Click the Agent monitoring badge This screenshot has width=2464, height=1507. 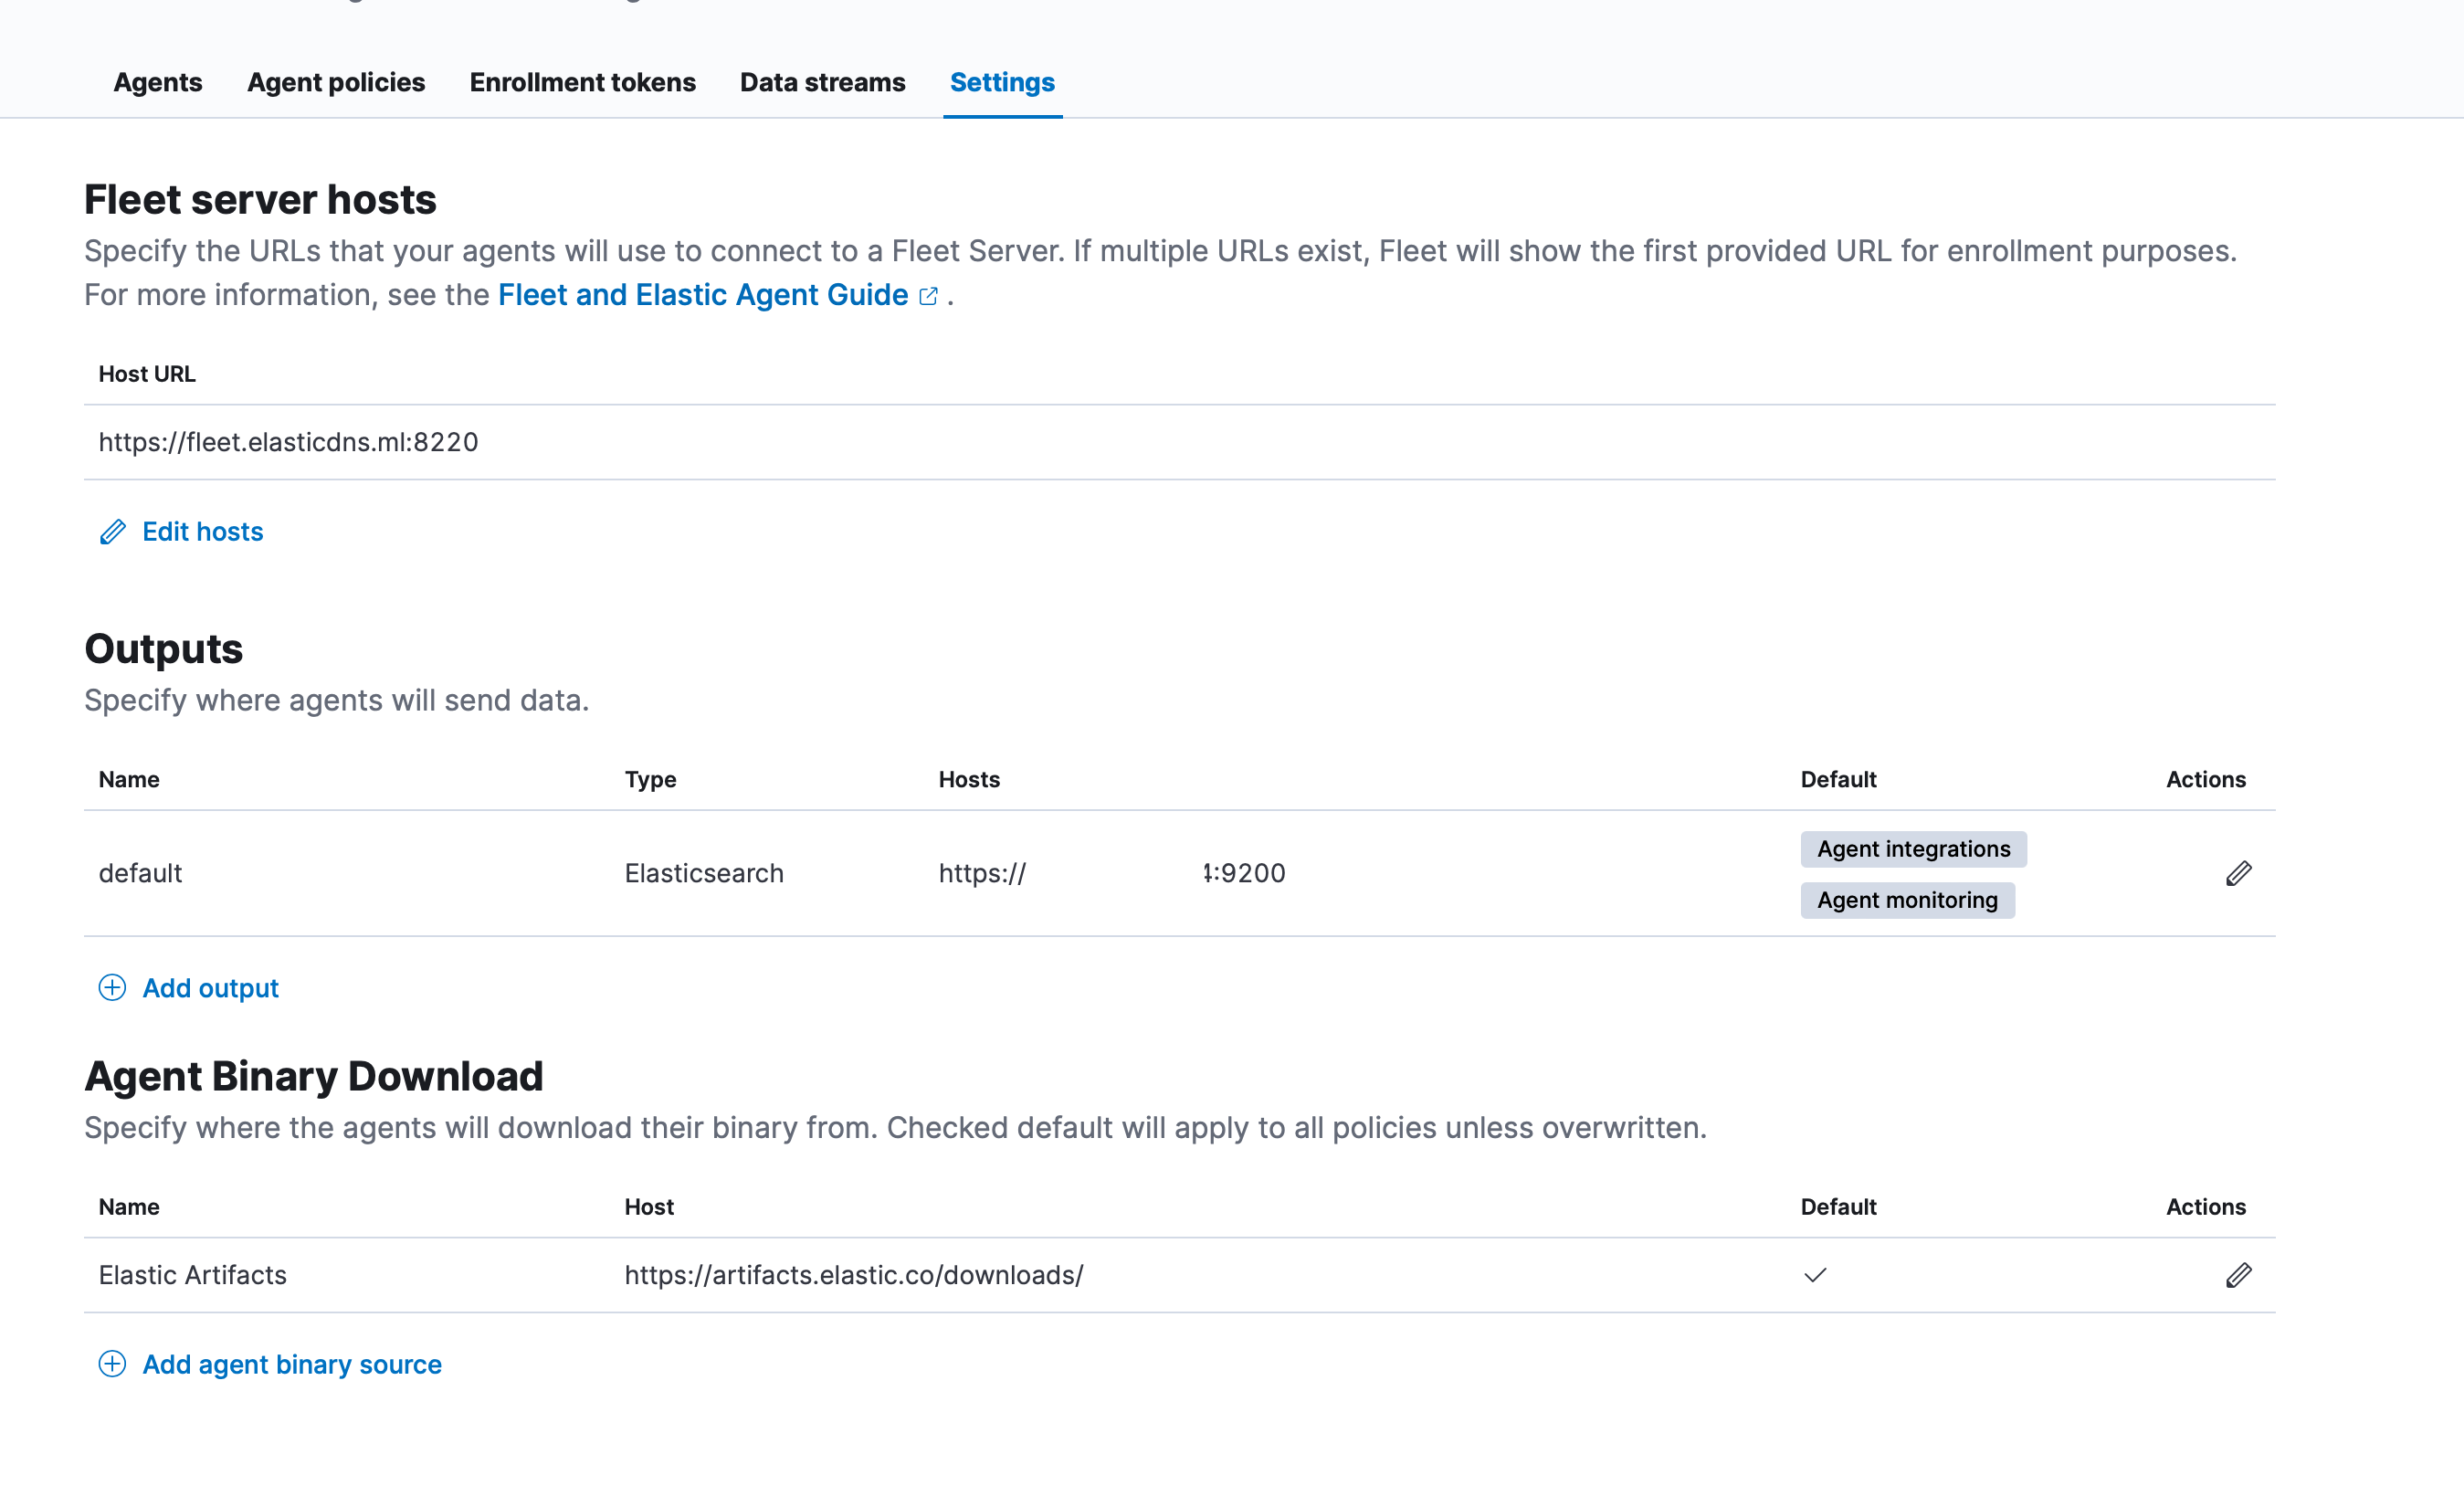pos(1907,900)
